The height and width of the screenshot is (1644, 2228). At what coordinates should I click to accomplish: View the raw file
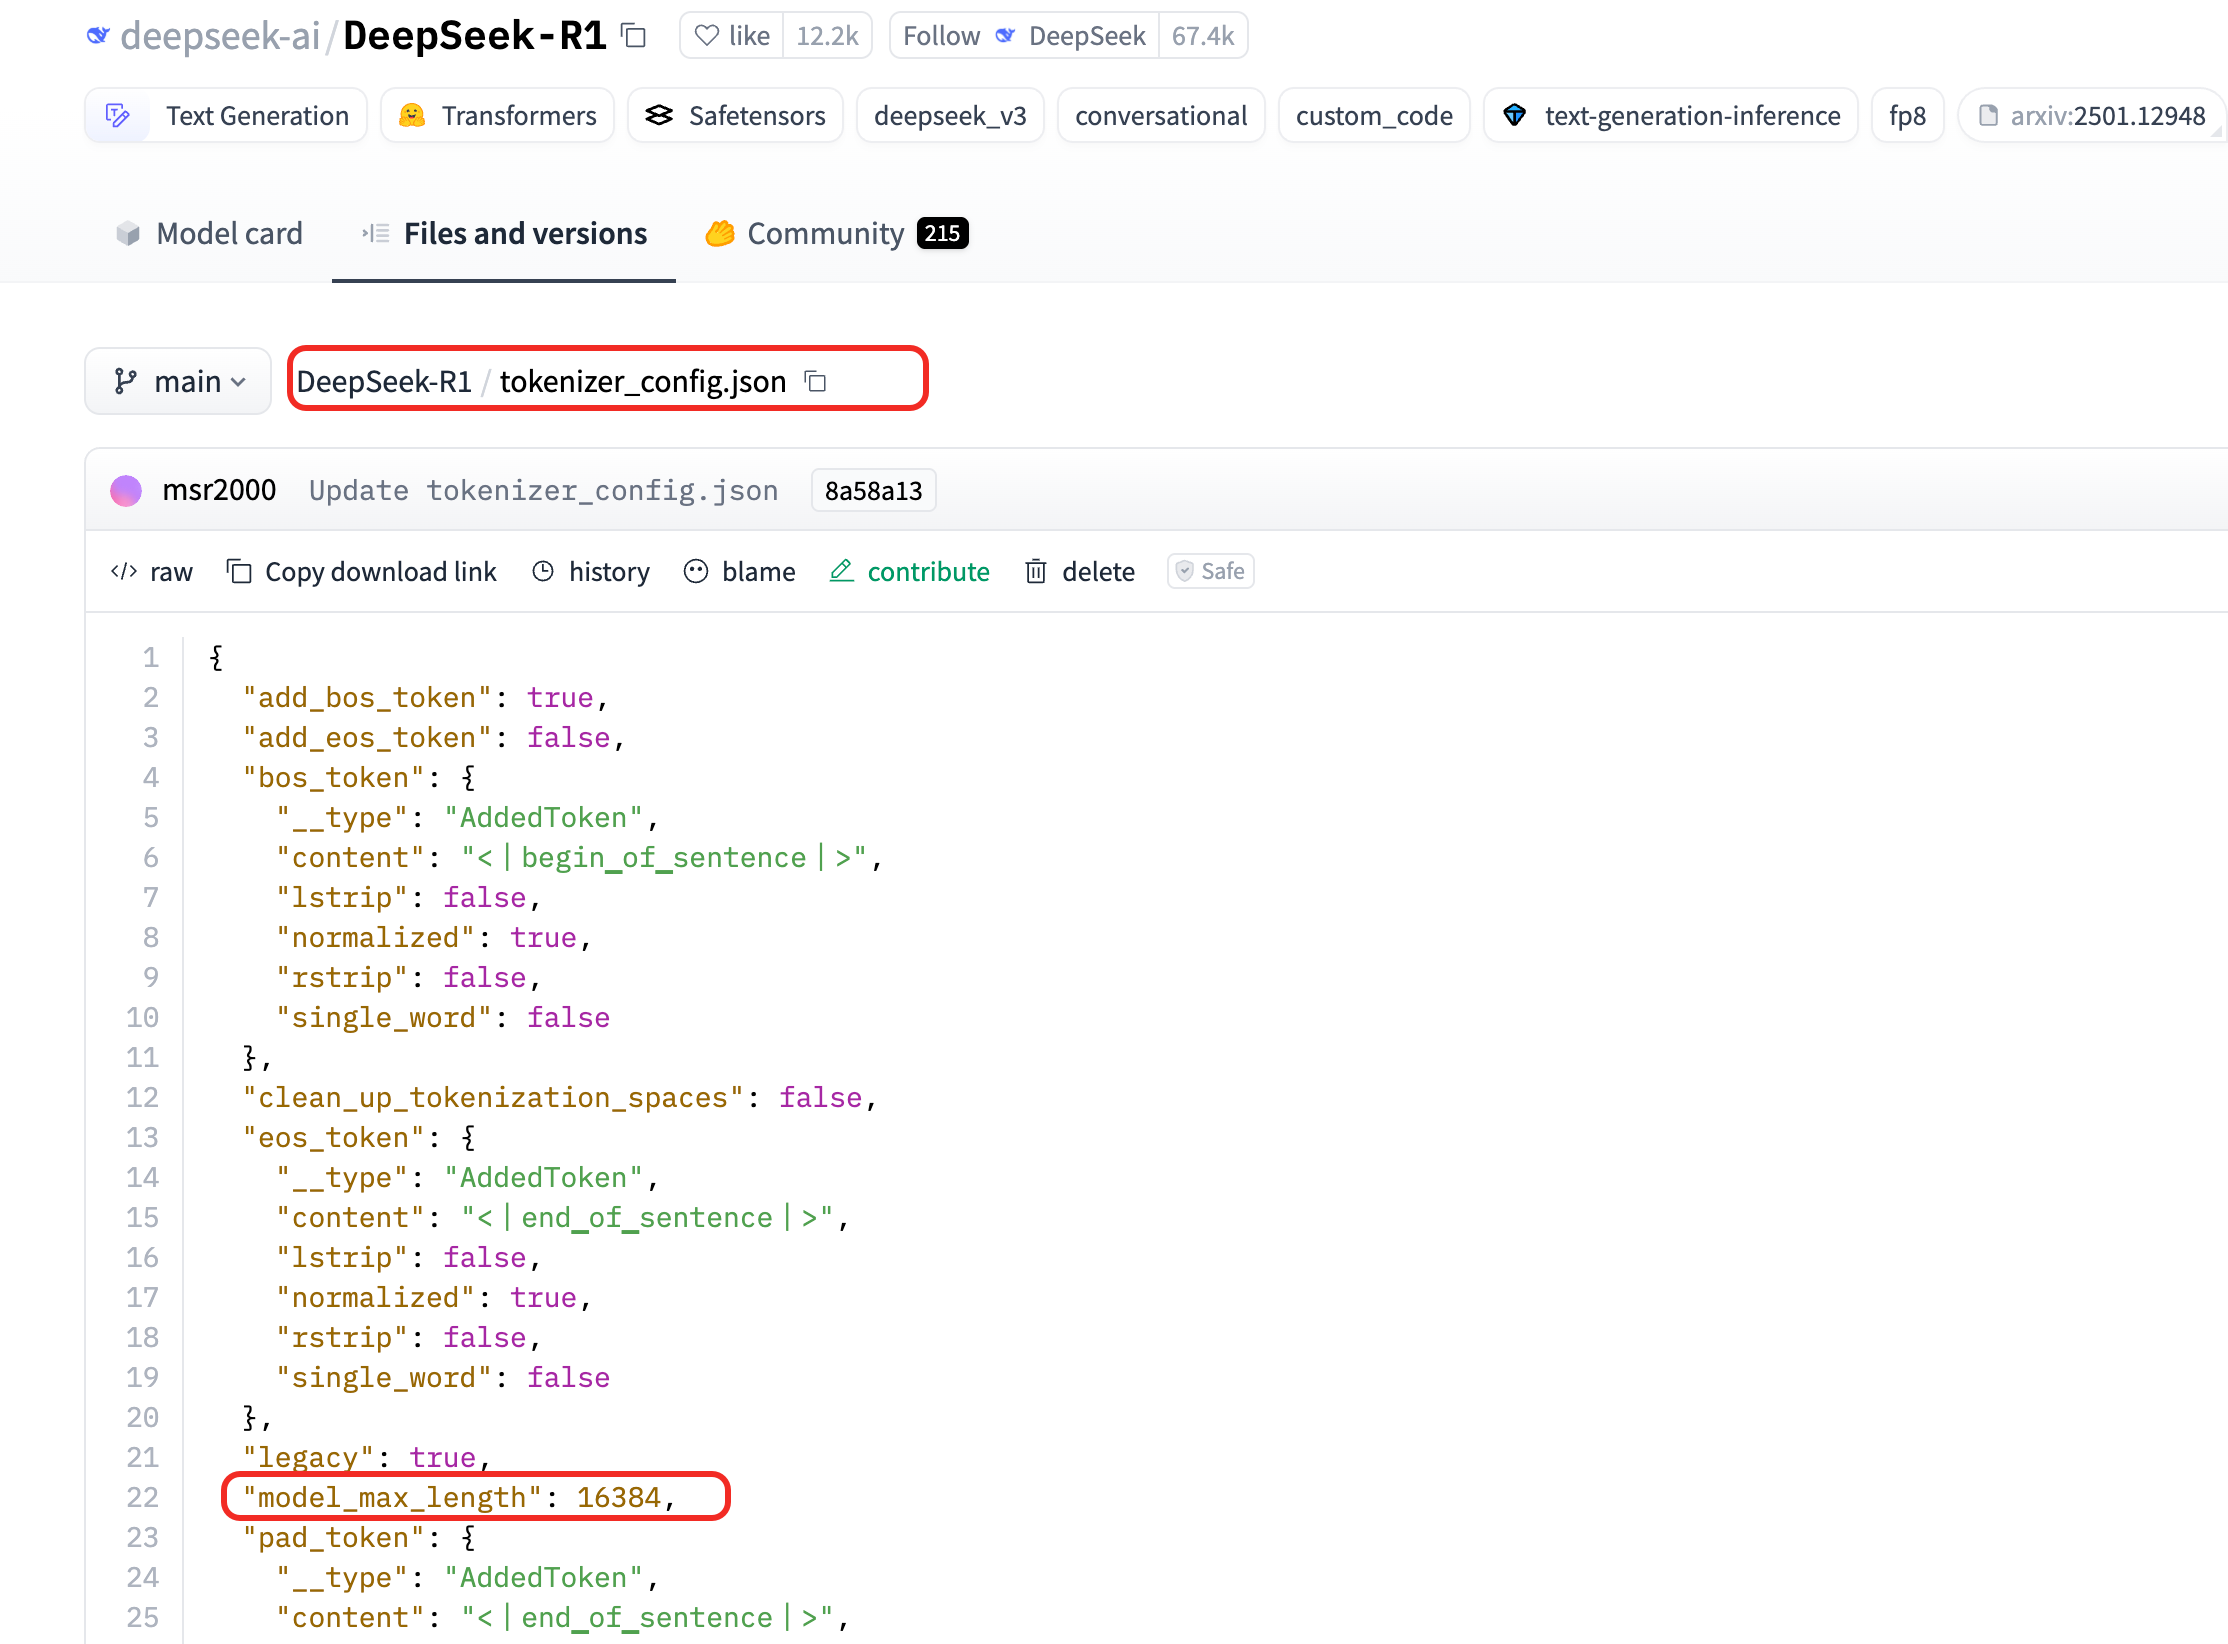[x=152, y=571]
